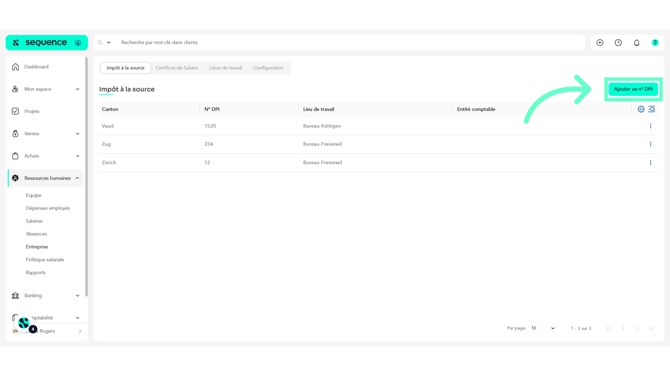Click the Ajouter un n° DPI button

(633, 89)
